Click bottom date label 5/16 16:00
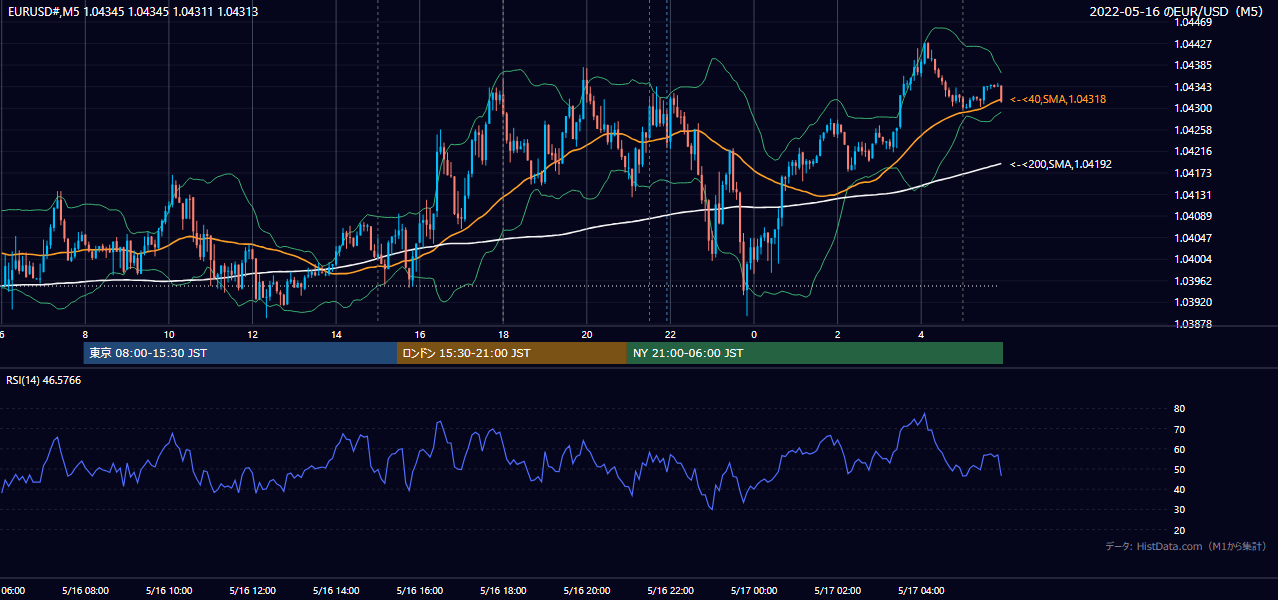Viewport: 1278px width, 600px height. (x=420, y=591)
